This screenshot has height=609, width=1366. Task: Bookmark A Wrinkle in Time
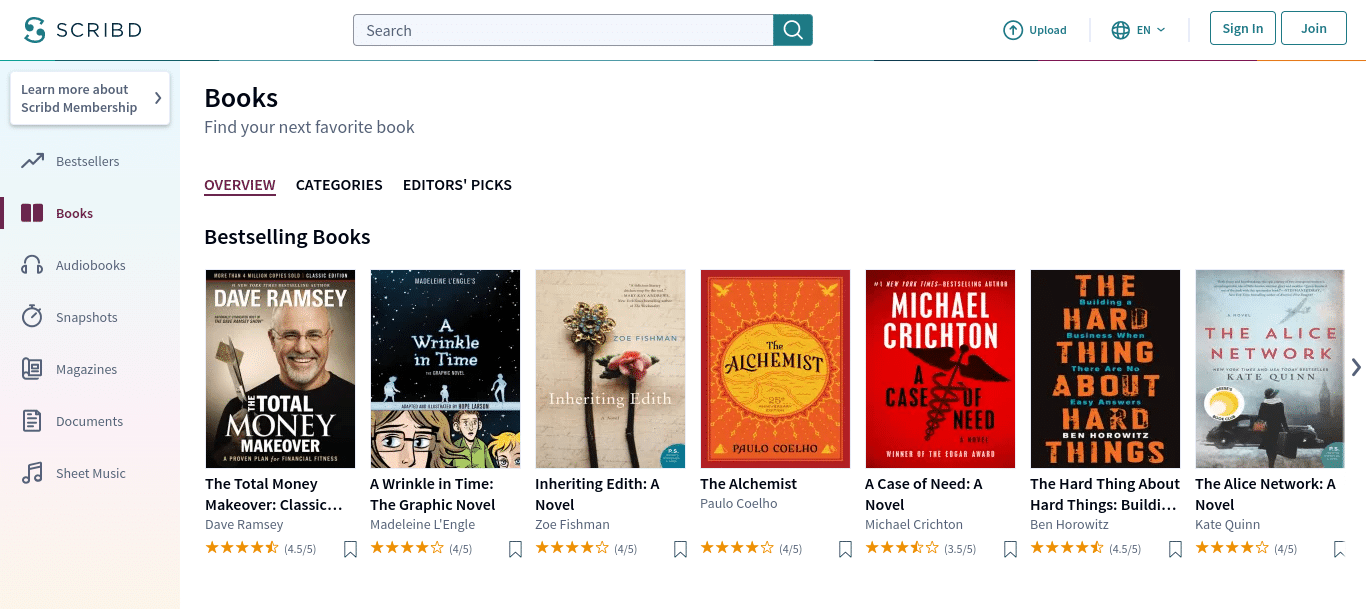pyautogui.click(x=515, y=549)
